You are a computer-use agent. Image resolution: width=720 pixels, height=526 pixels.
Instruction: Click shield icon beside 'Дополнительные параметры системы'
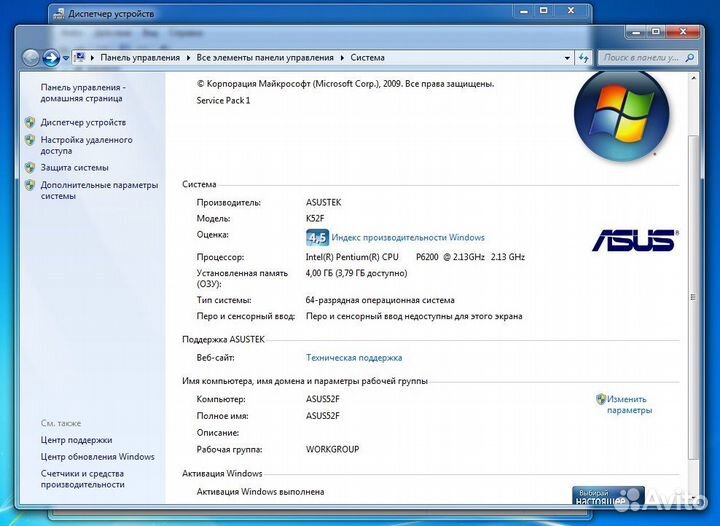(x=30, y=185)
